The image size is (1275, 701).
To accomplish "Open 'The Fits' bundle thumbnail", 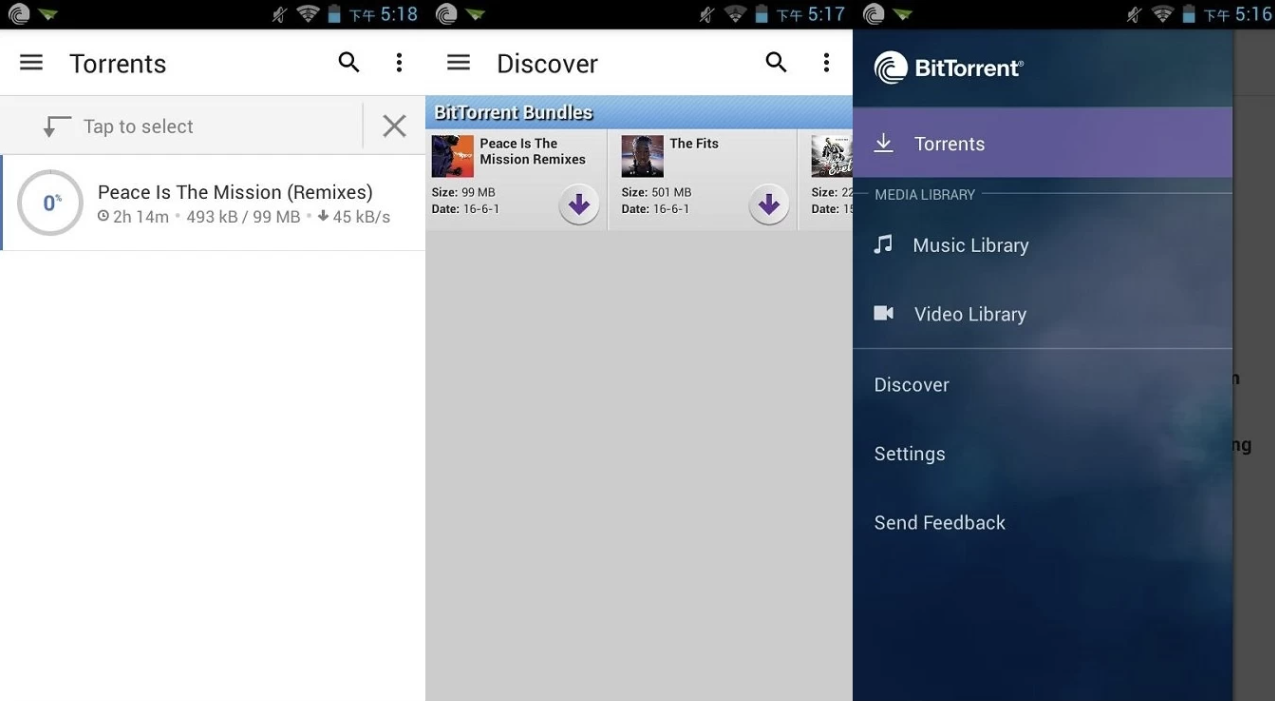I will pyautogui.click(x=642, y=157).
